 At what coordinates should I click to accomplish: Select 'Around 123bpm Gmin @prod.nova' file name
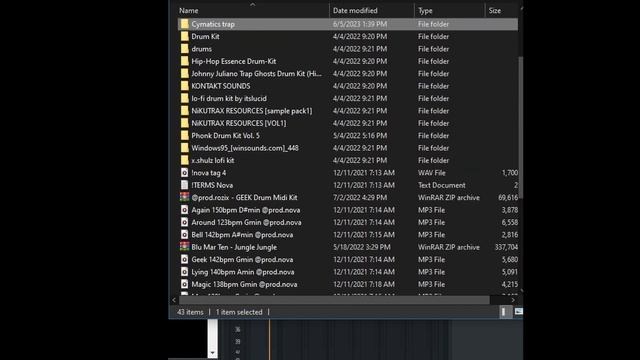point(247,222)
